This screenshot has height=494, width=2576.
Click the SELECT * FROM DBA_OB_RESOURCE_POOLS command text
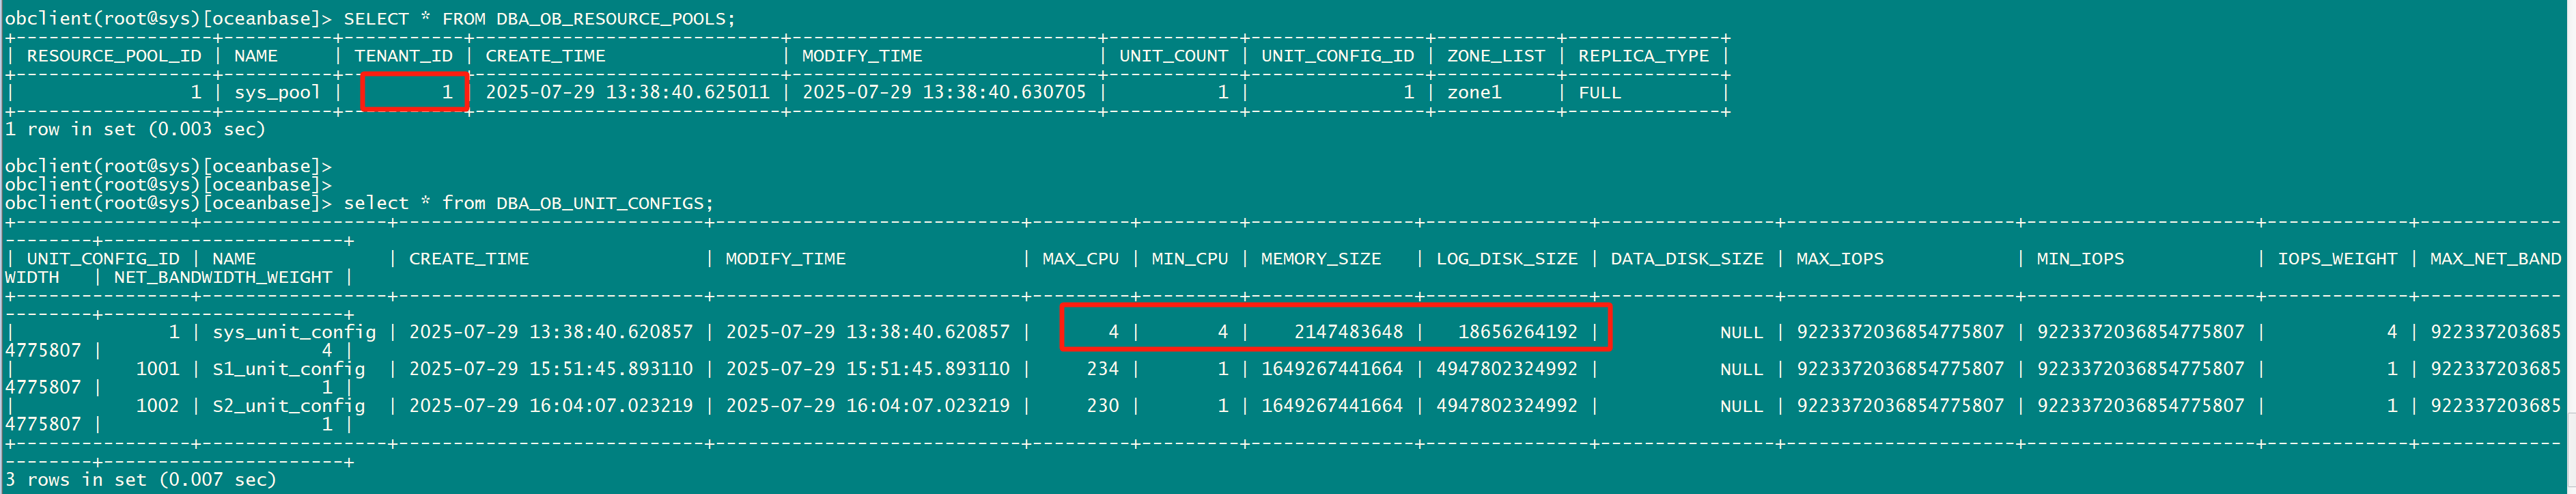pyautogui.click(x=540, y=19)
